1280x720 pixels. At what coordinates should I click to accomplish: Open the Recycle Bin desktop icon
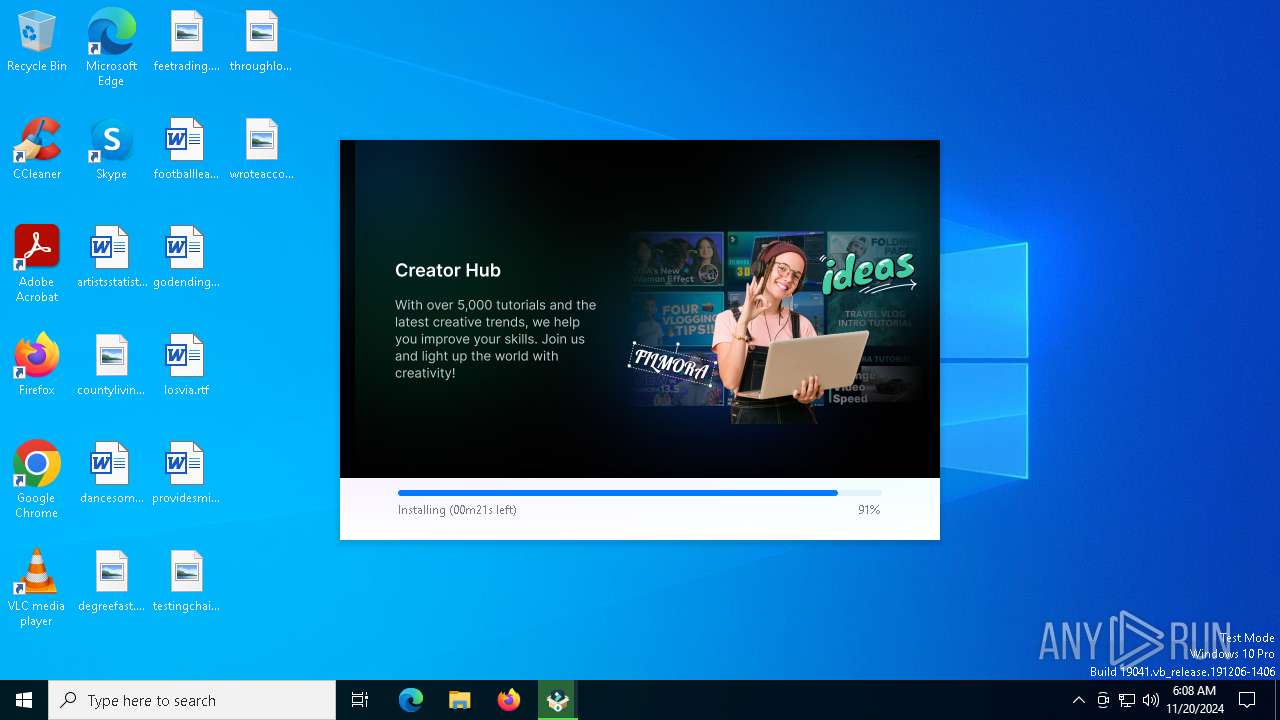tap(37, 41)
